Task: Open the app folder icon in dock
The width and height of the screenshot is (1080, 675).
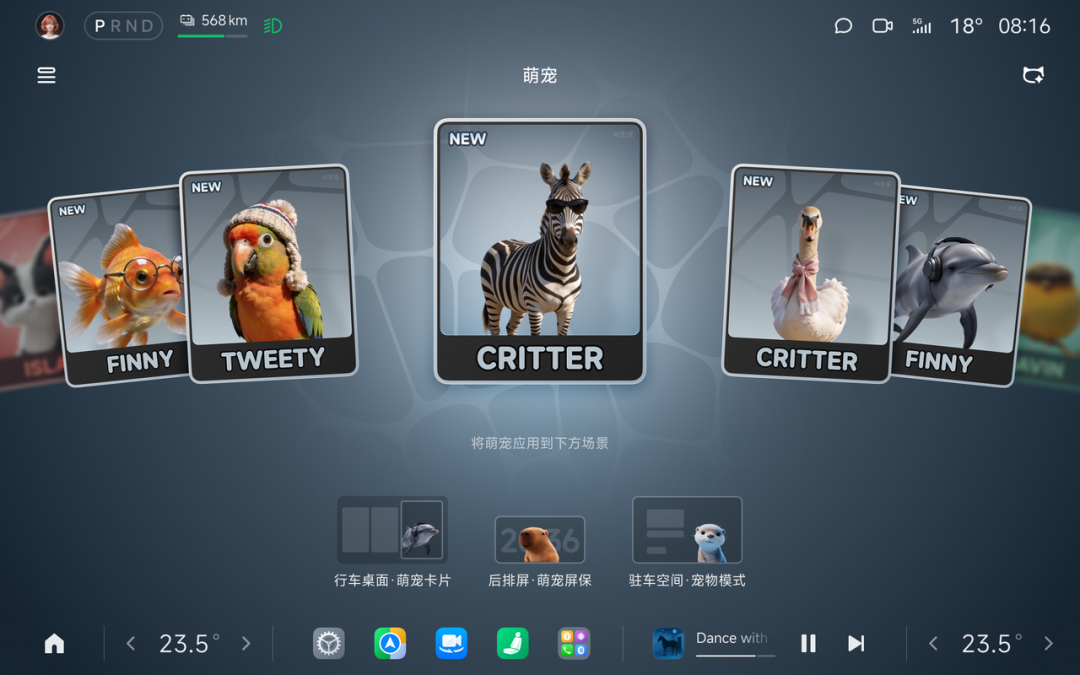Action: coord(574,643)
